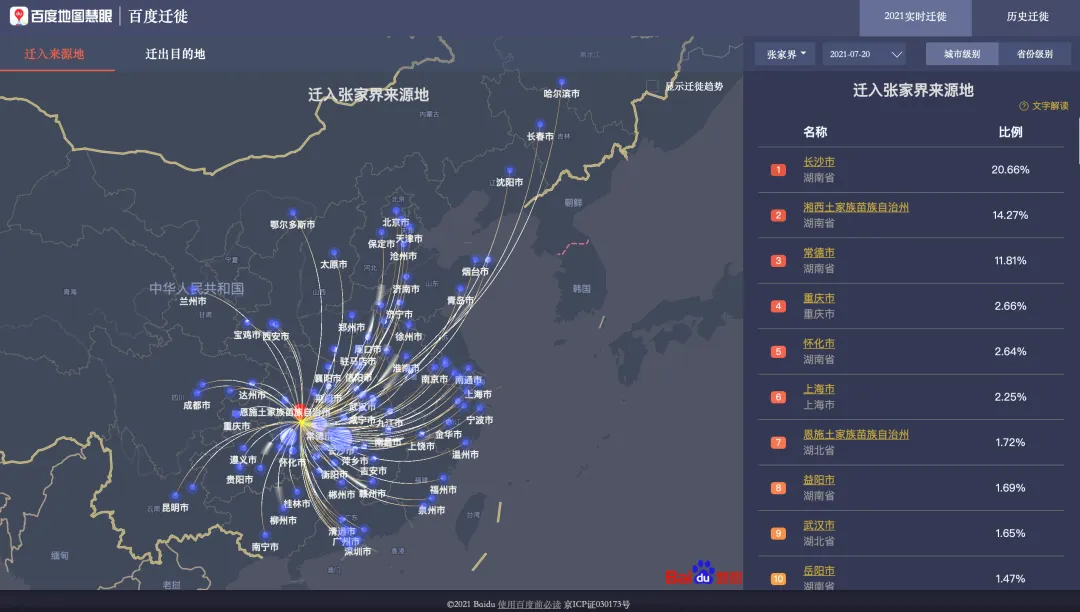Click rank 3 badge
This screenshot has width=1080, height=612.
(x=778, y=261)
